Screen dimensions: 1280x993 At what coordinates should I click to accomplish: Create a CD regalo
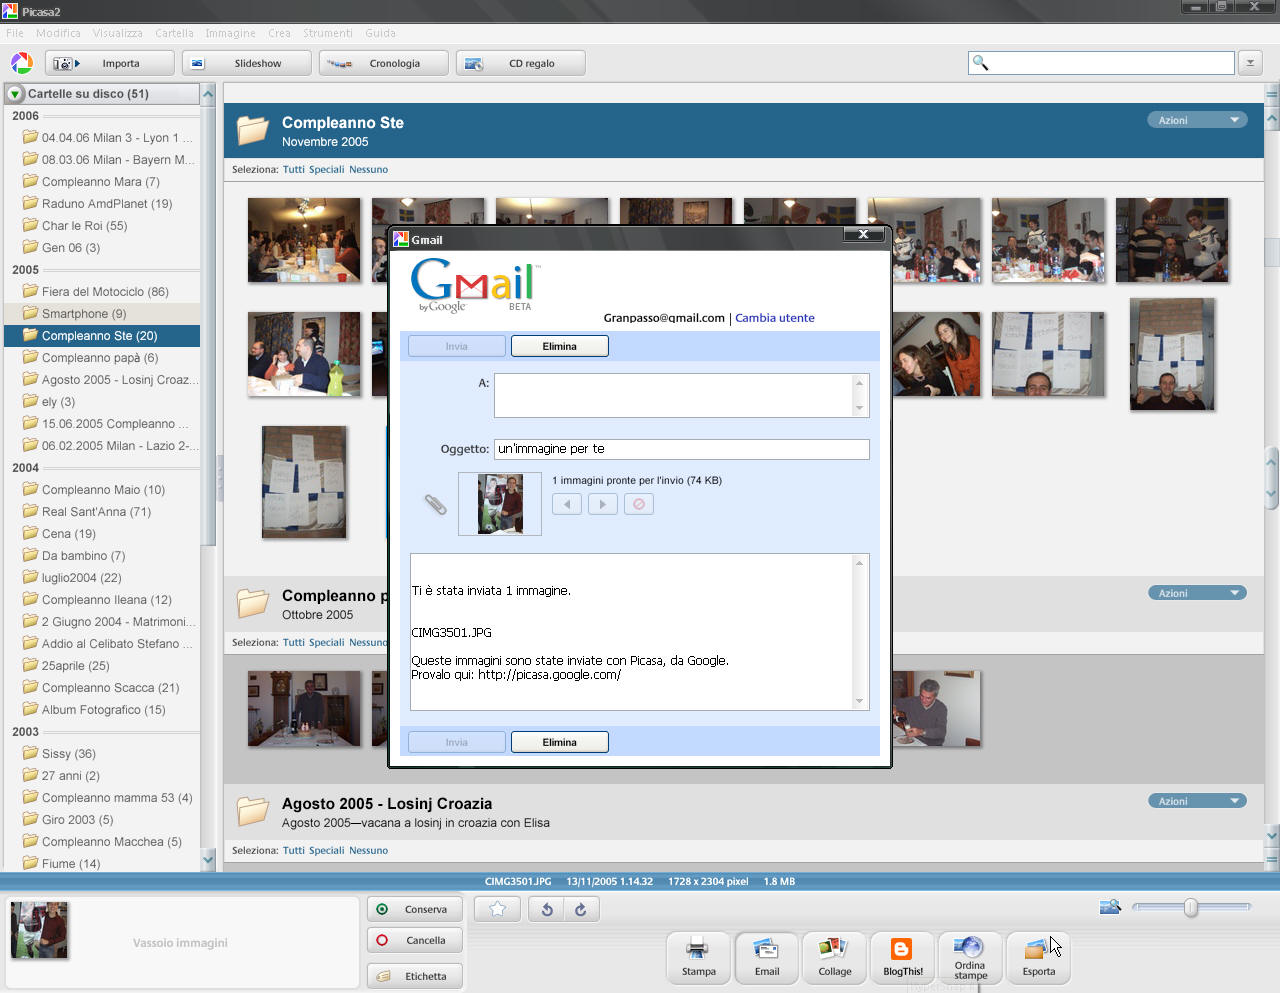click(520, 63)
